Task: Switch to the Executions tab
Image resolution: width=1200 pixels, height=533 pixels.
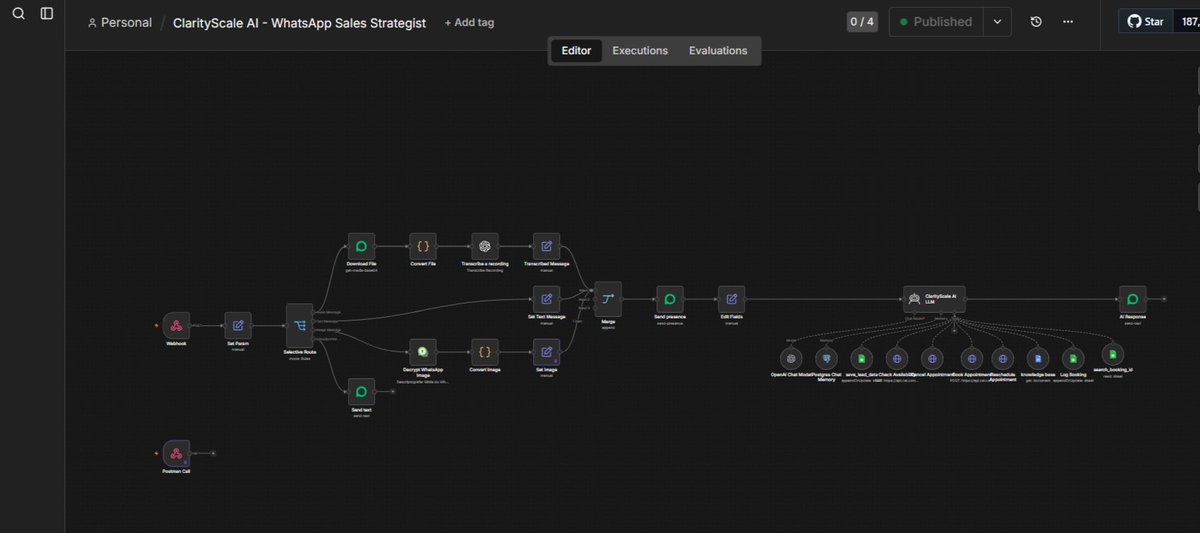Action: tap(640, 50)
